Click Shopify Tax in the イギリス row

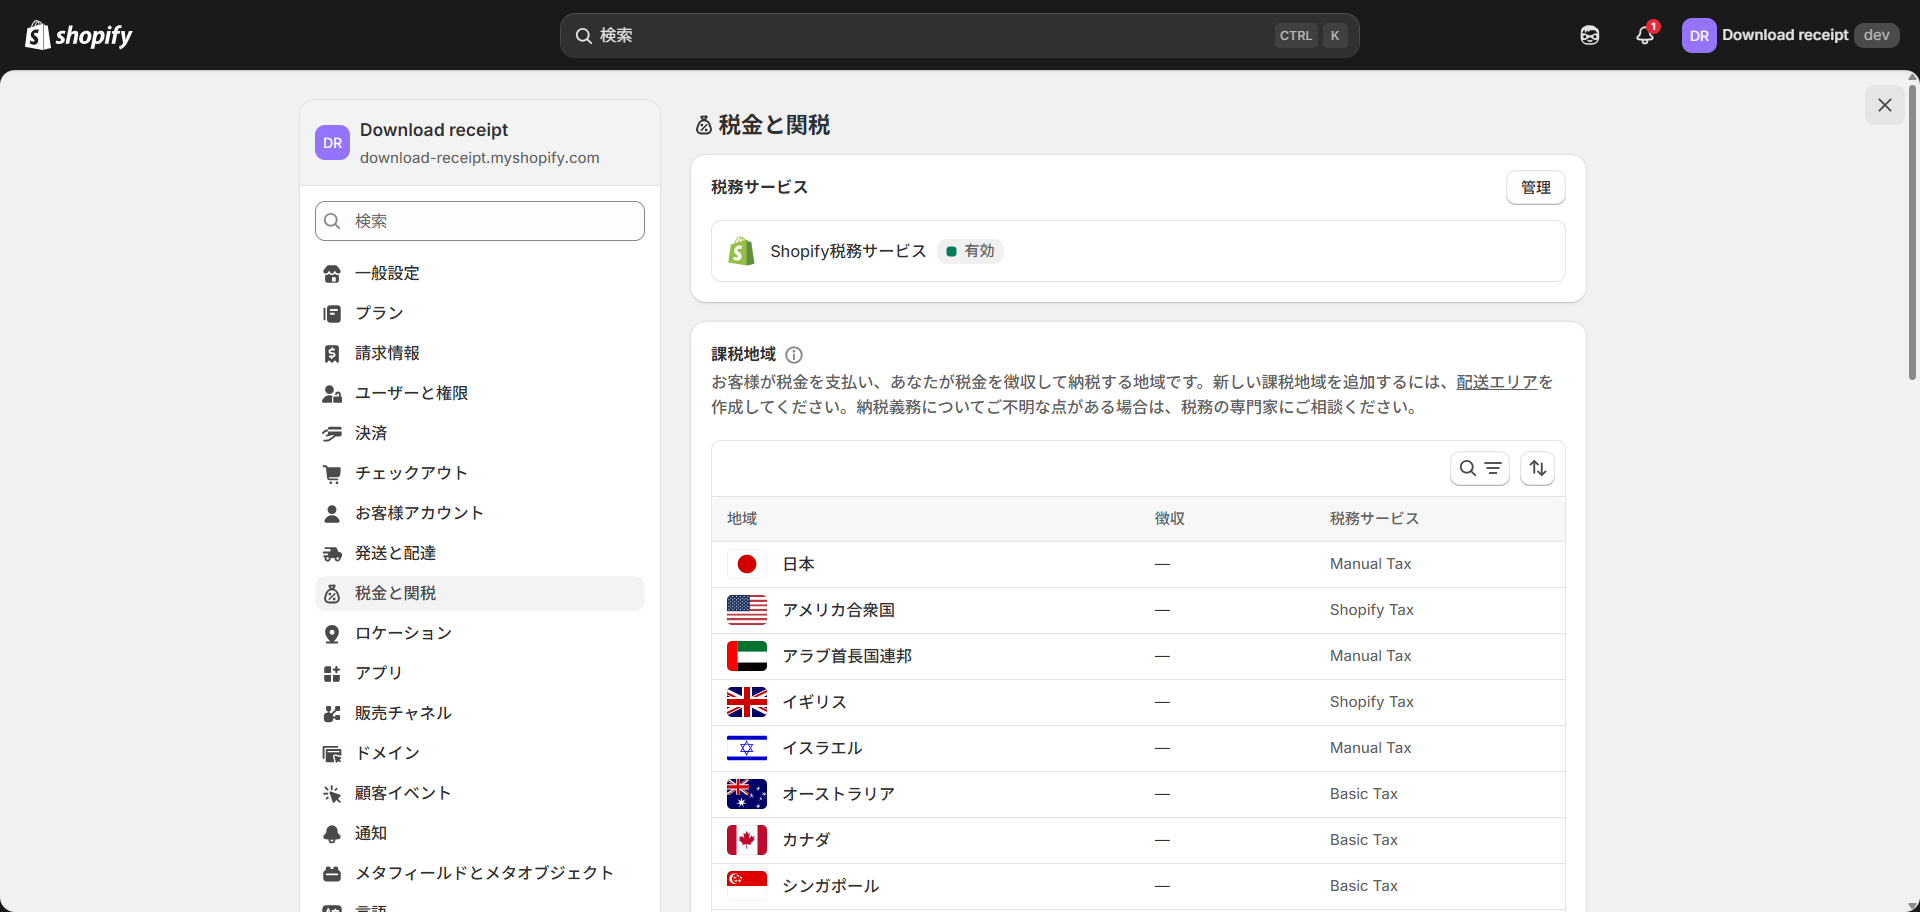[1371, 702]
